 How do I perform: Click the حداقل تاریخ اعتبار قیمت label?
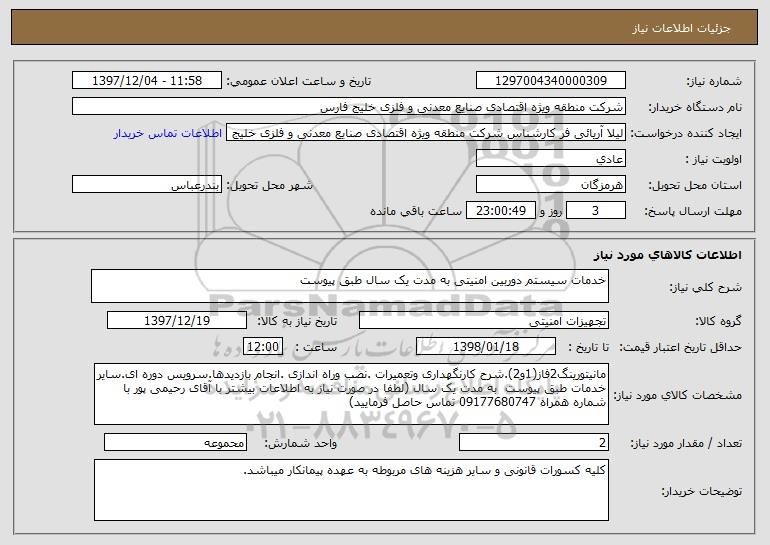[681, 347]
